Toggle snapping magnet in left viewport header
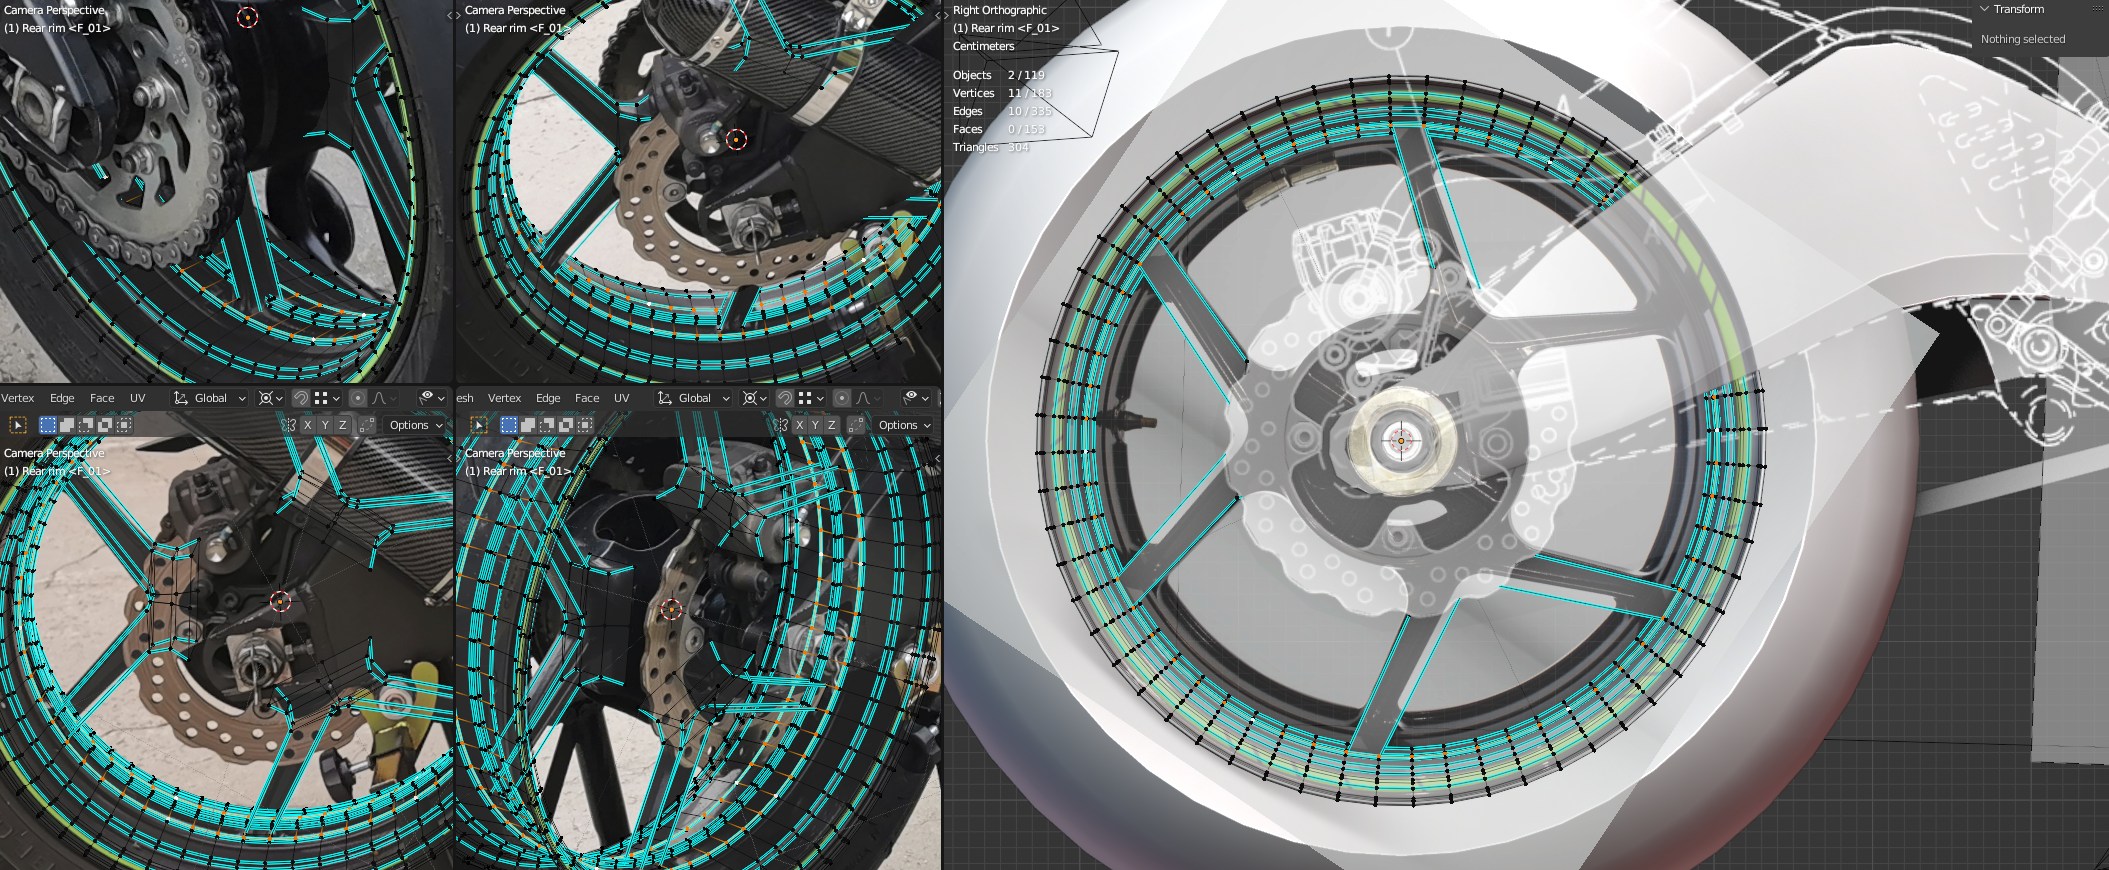This screenshot has width=2109, height=870. pos(300,398)
